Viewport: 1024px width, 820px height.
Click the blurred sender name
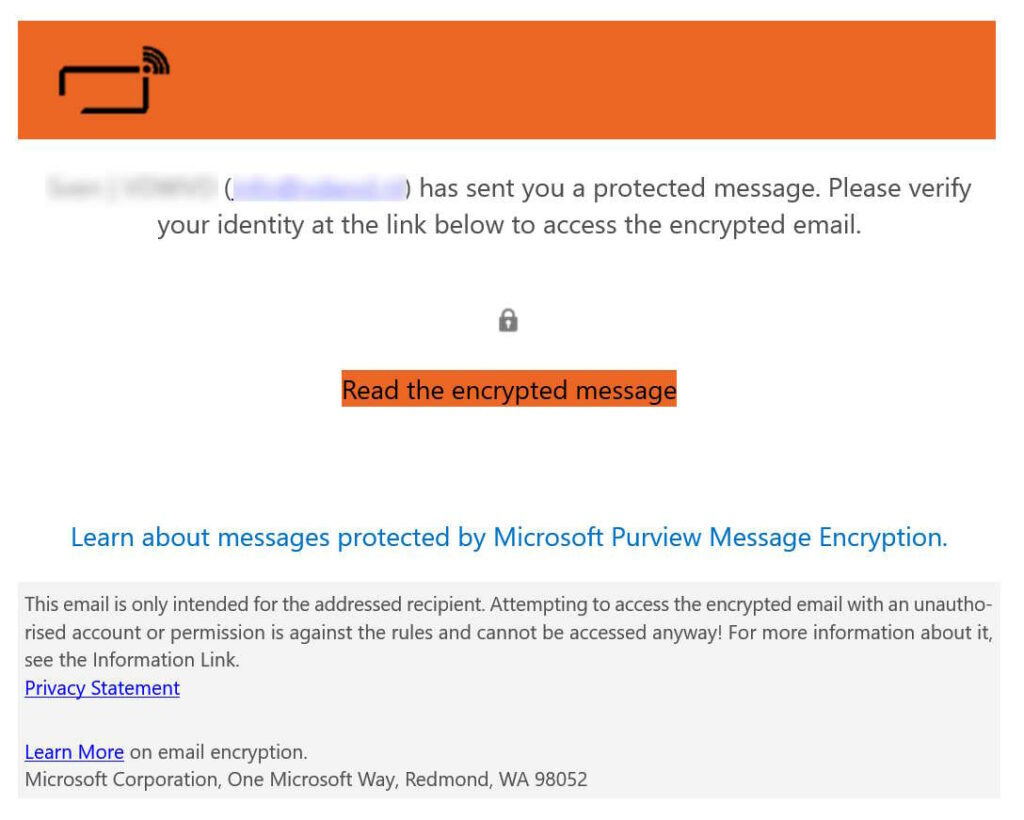click(133, 188)
